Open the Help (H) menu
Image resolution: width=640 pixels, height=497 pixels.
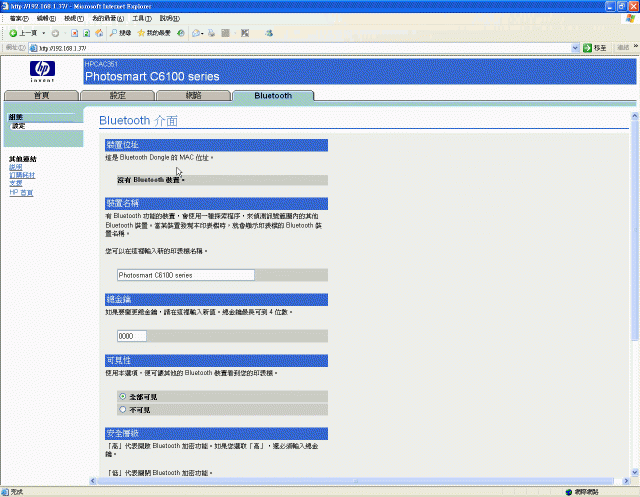pyautogui.click(x=169, y=18)
